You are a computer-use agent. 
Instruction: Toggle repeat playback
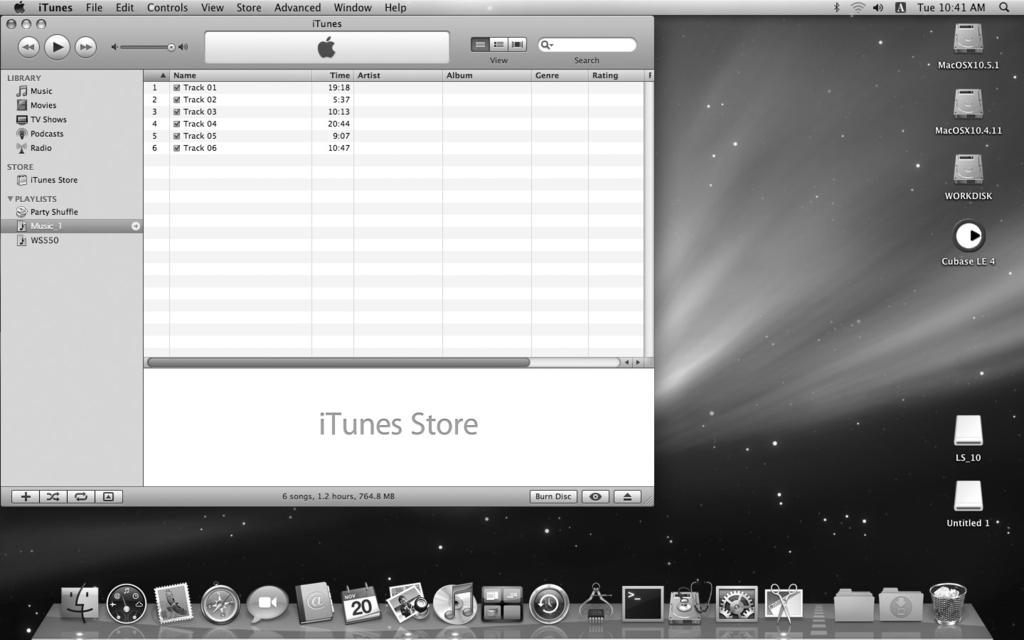[x=81, y=497]
